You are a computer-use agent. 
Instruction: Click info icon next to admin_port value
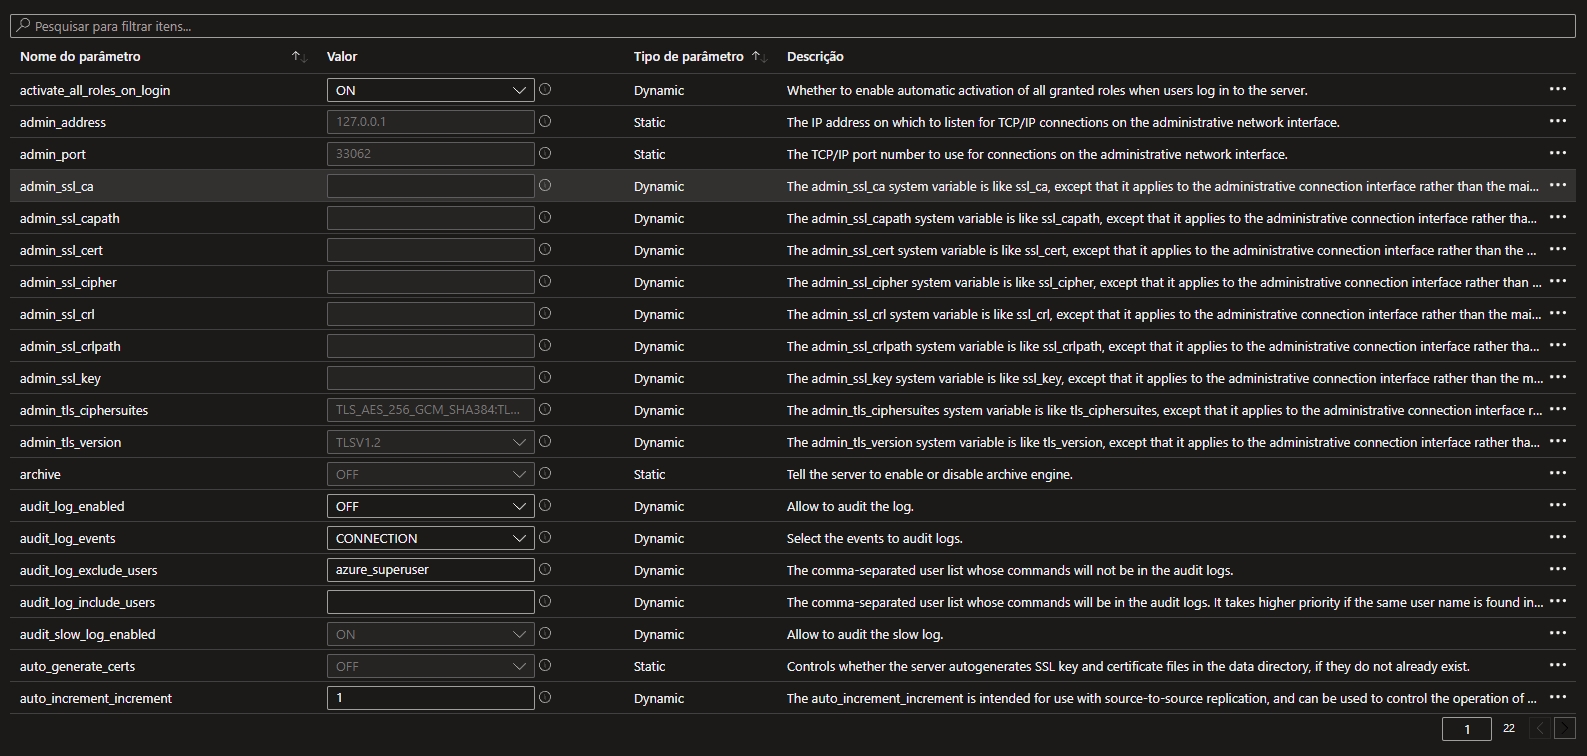click(545, 153)
